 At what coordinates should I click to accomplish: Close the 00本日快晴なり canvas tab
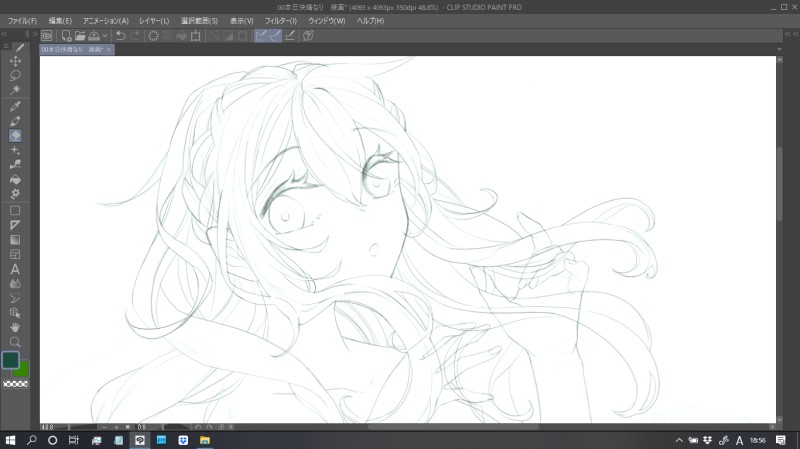point(109,49)
